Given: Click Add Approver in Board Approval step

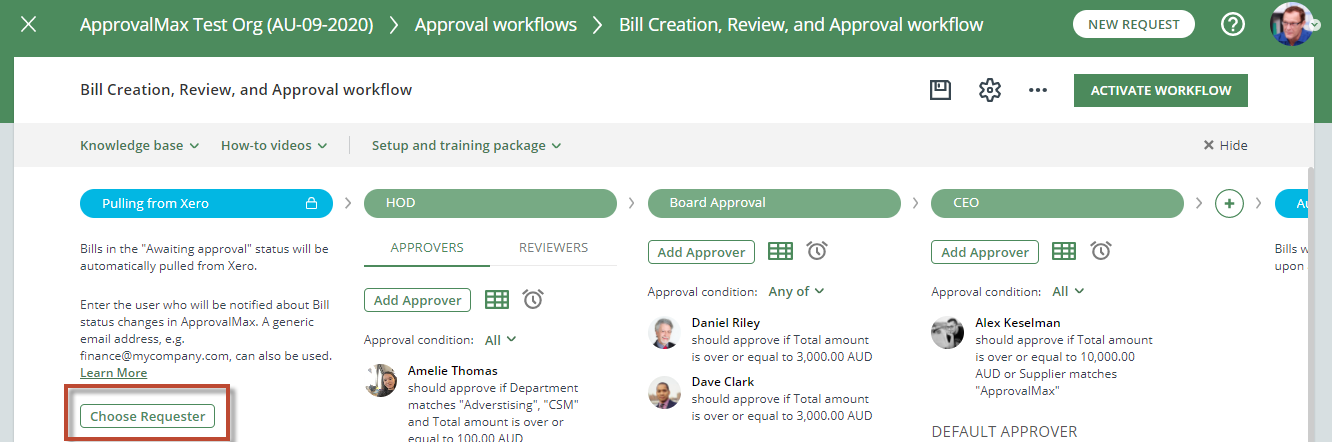Looking at the screenshot, I should tap(702, 252).
